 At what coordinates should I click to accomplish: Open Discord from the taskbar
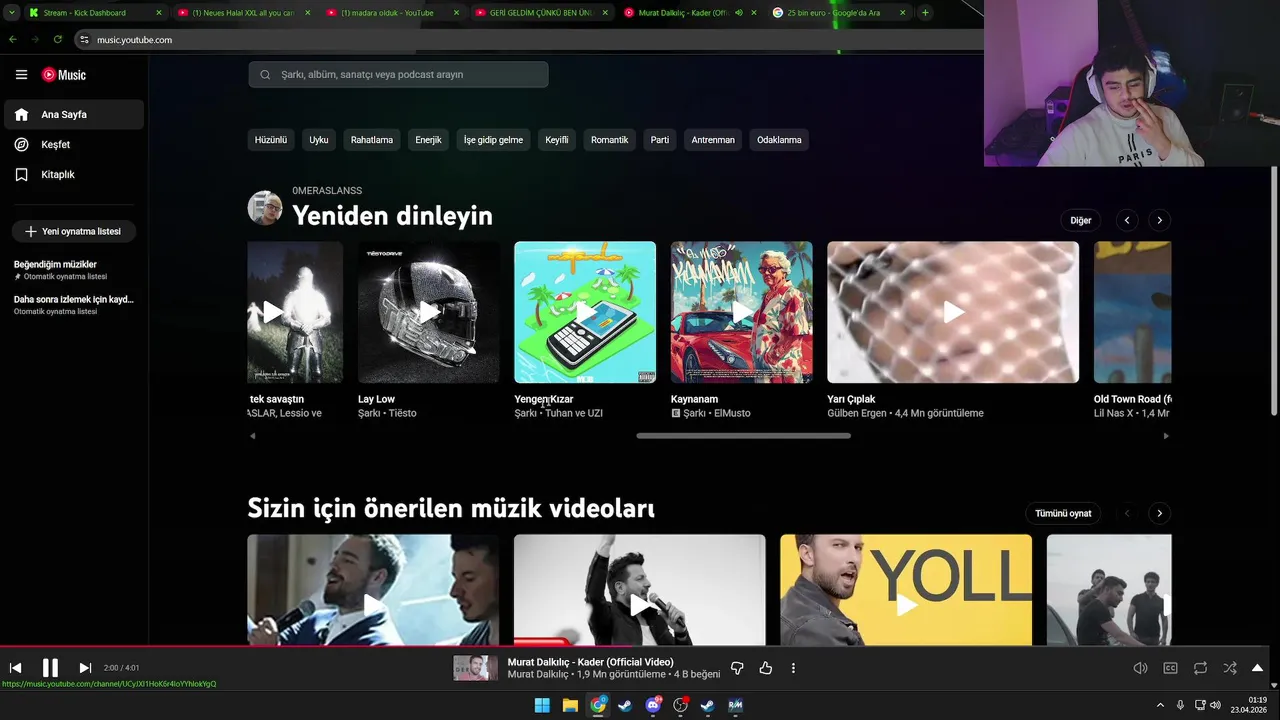click(653, 705)
